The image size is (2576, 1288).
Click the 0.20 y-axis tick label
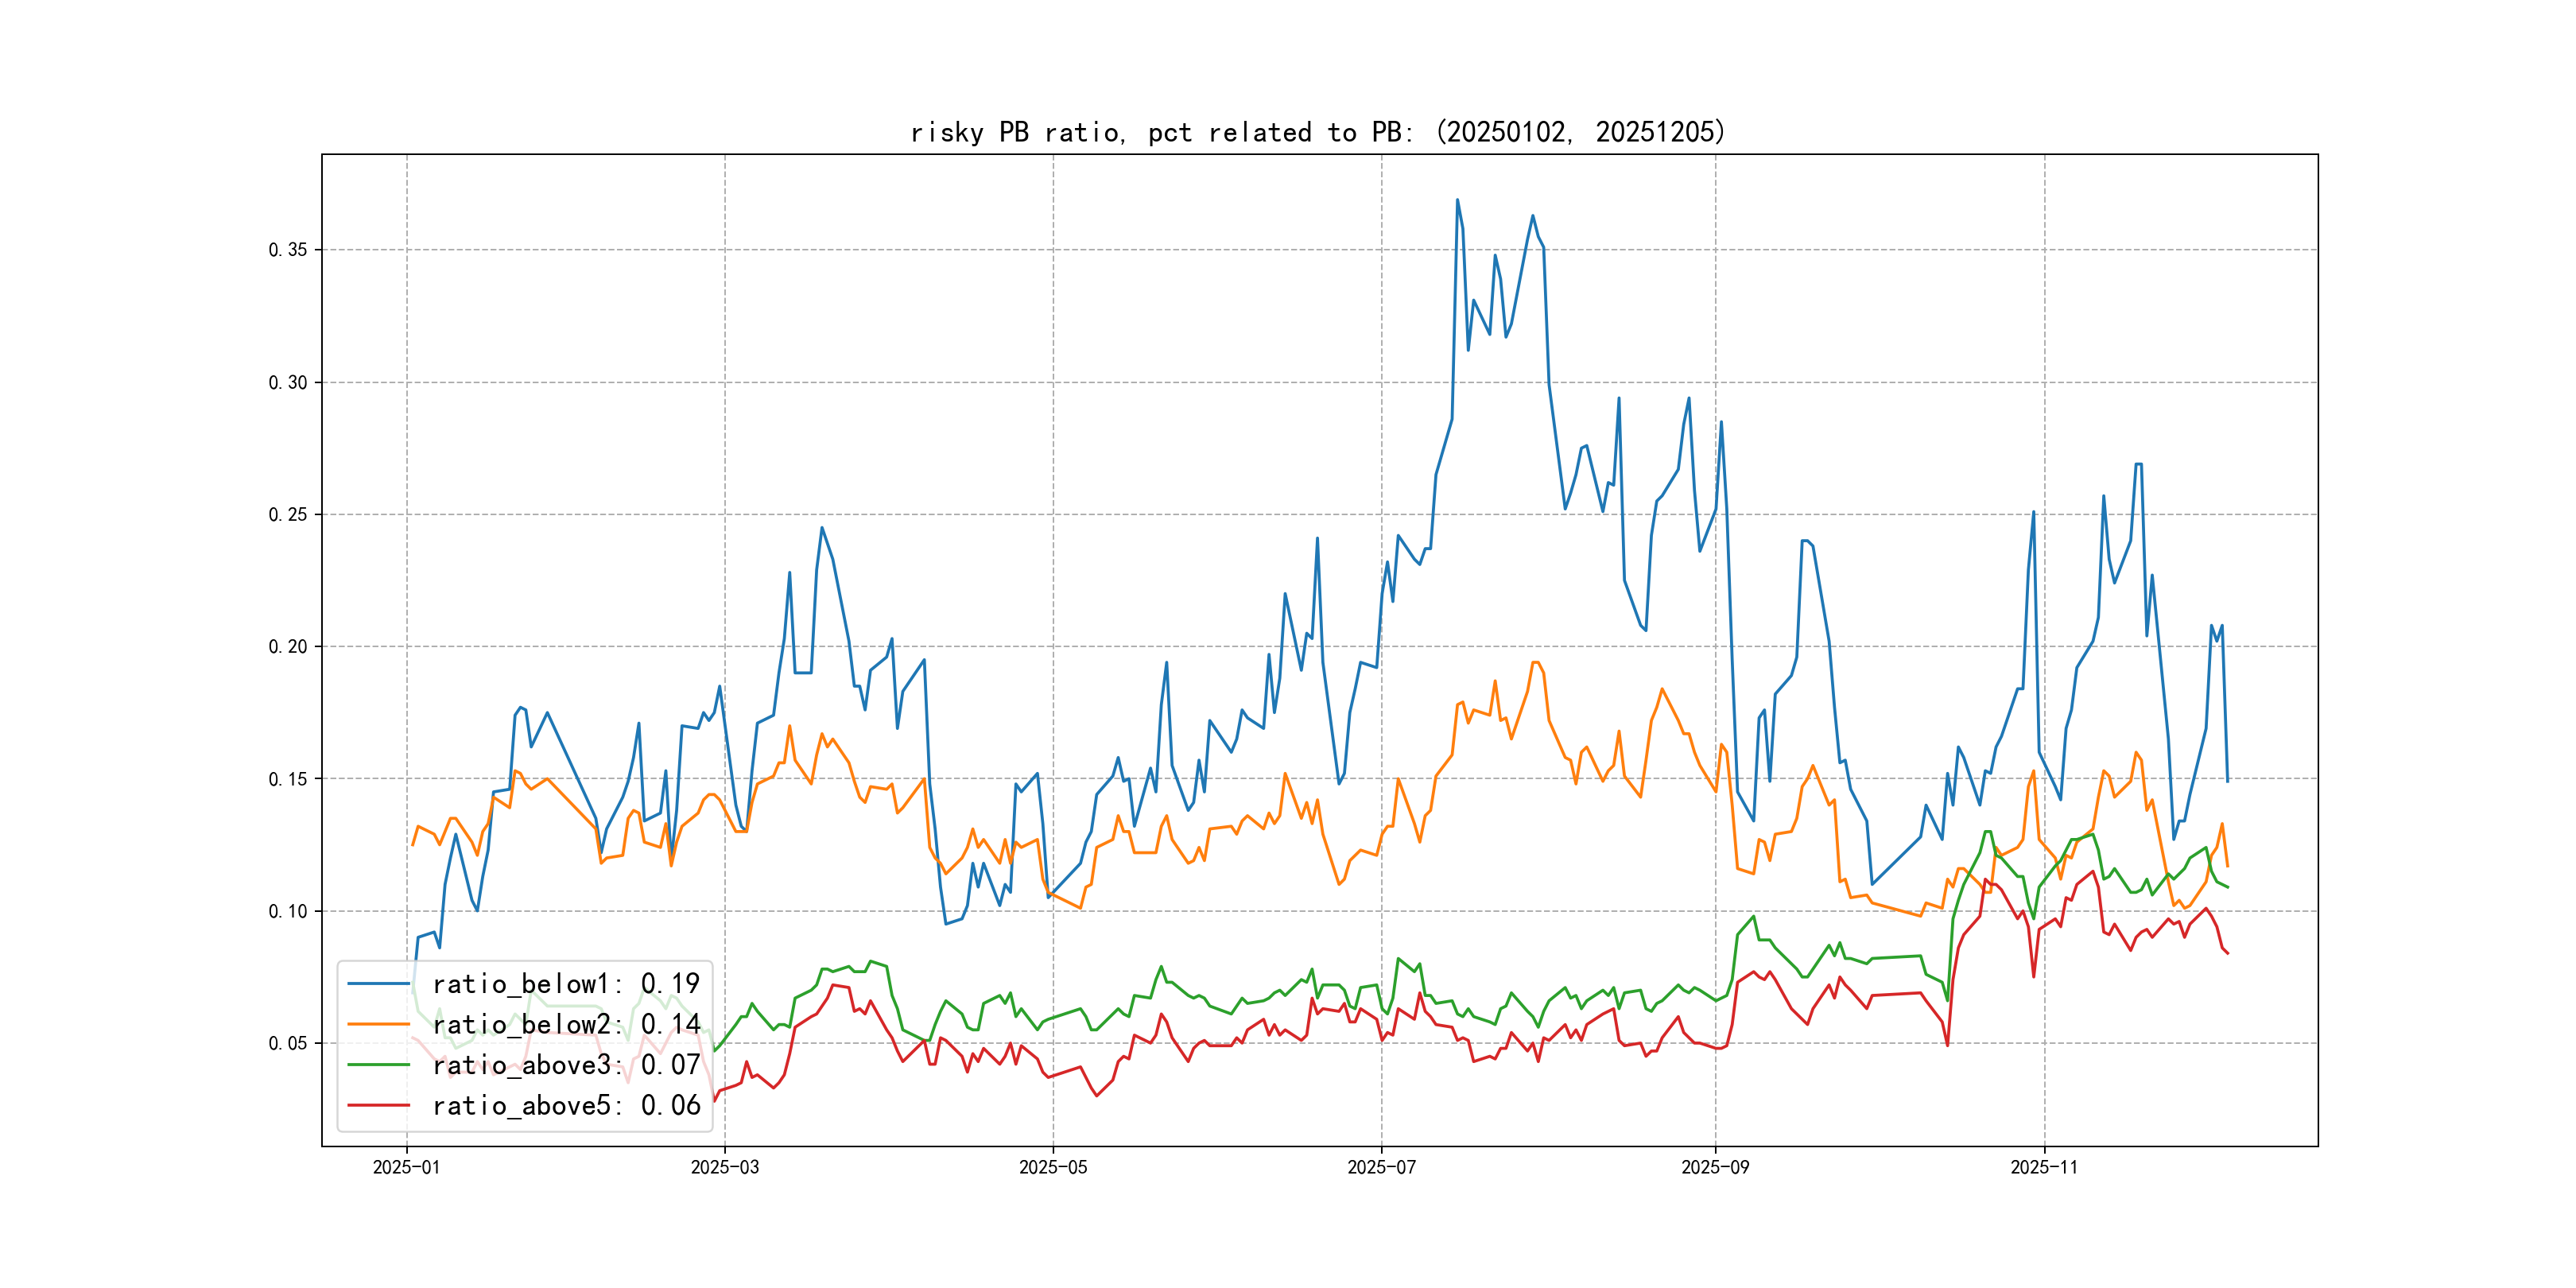coord(288,647)
